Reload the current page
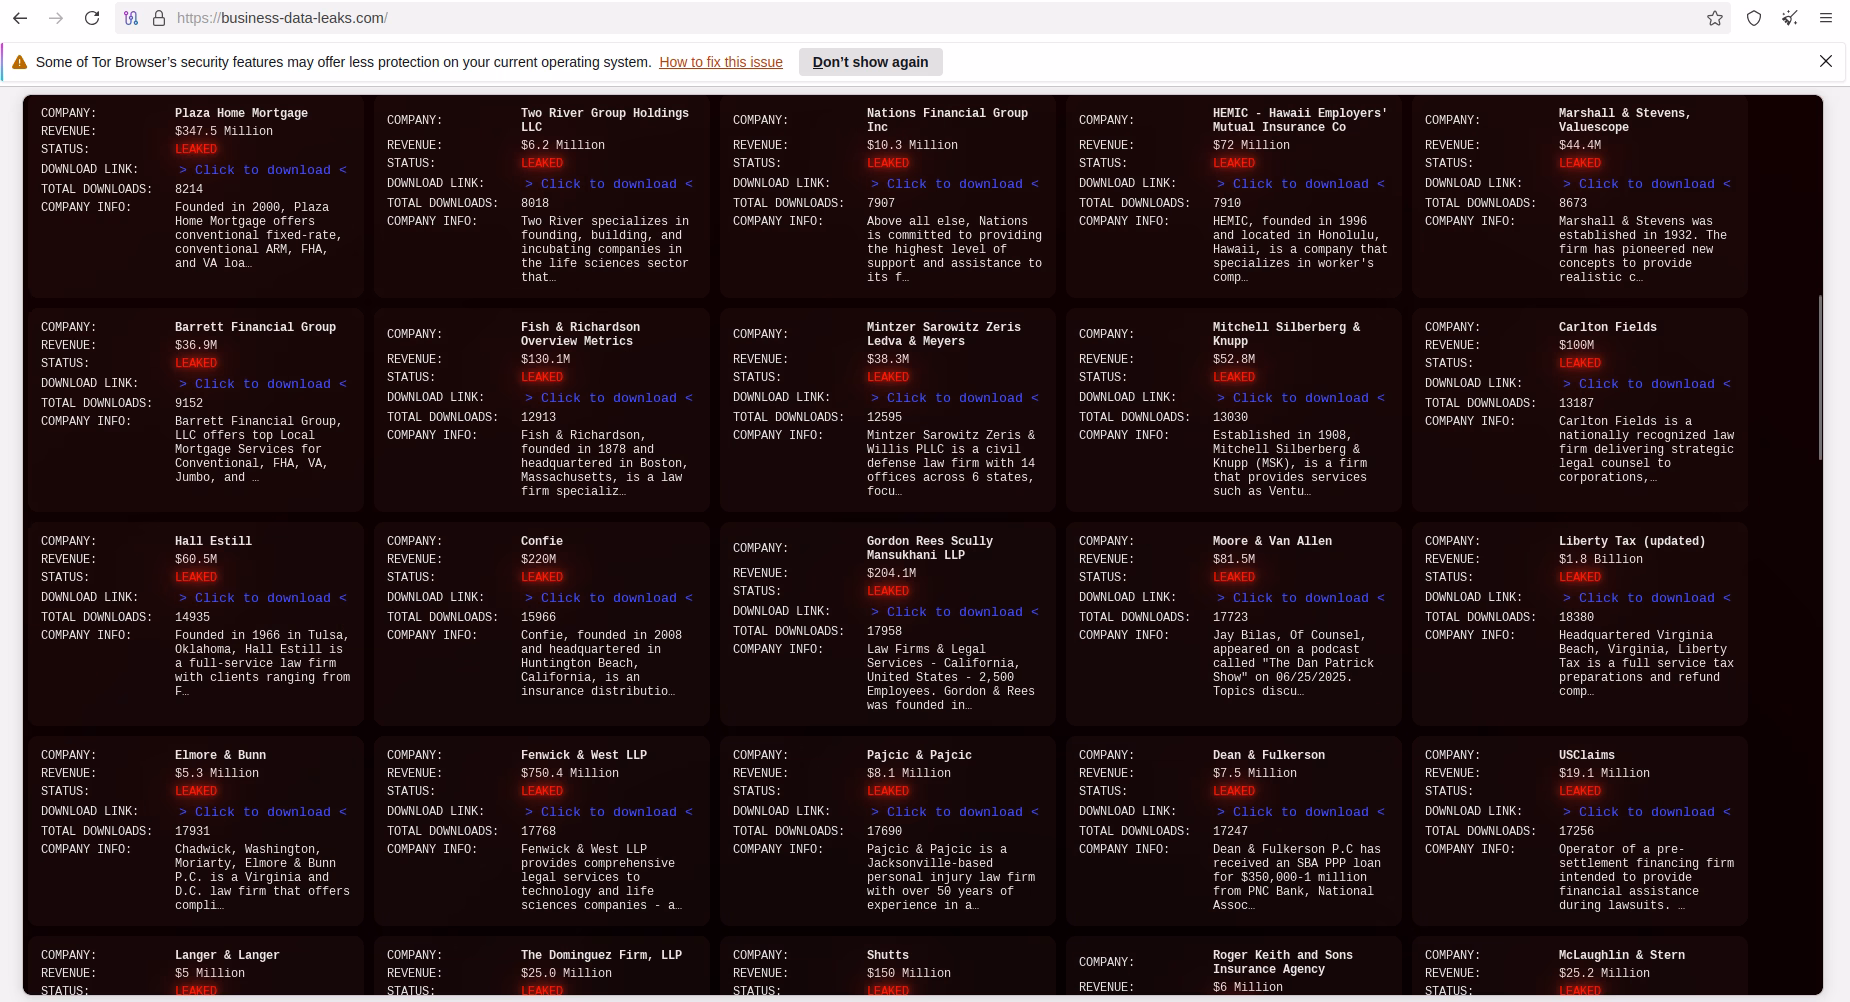 coord(92,18)
